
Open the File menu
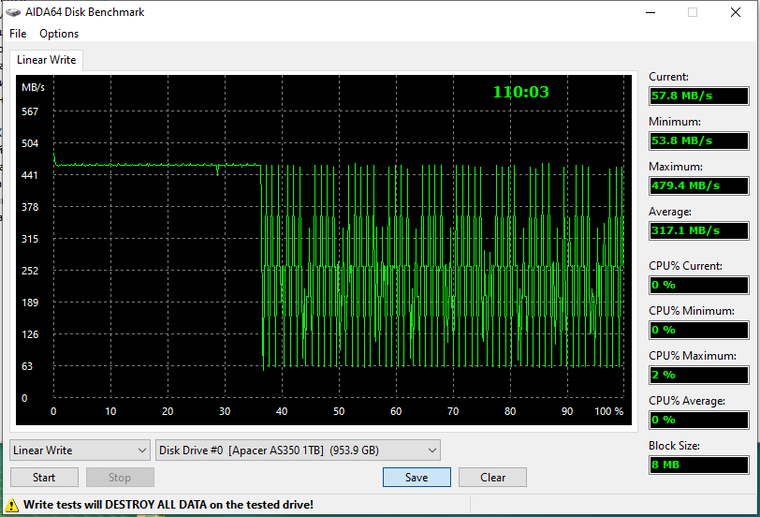(x=18, y=34)
